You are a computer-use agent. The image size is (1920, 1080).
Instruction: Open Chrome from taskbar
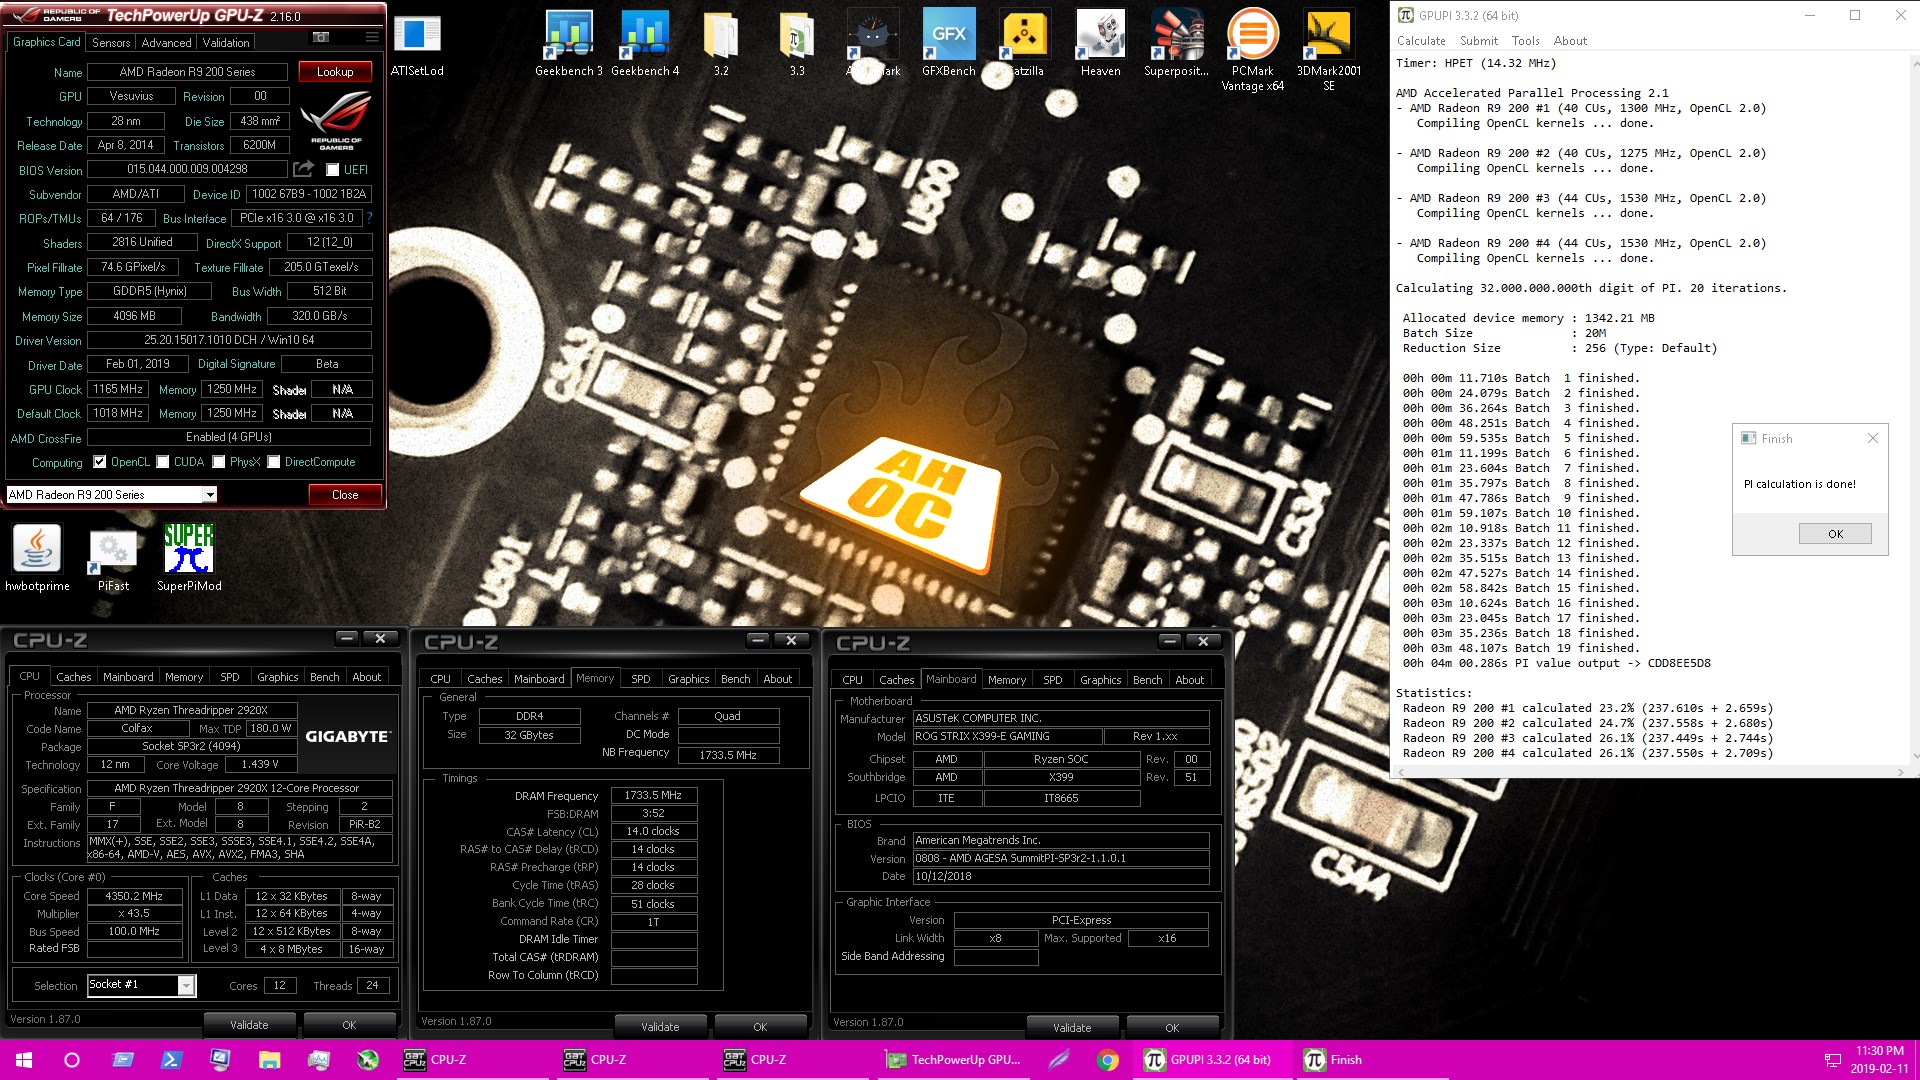1107,1060
